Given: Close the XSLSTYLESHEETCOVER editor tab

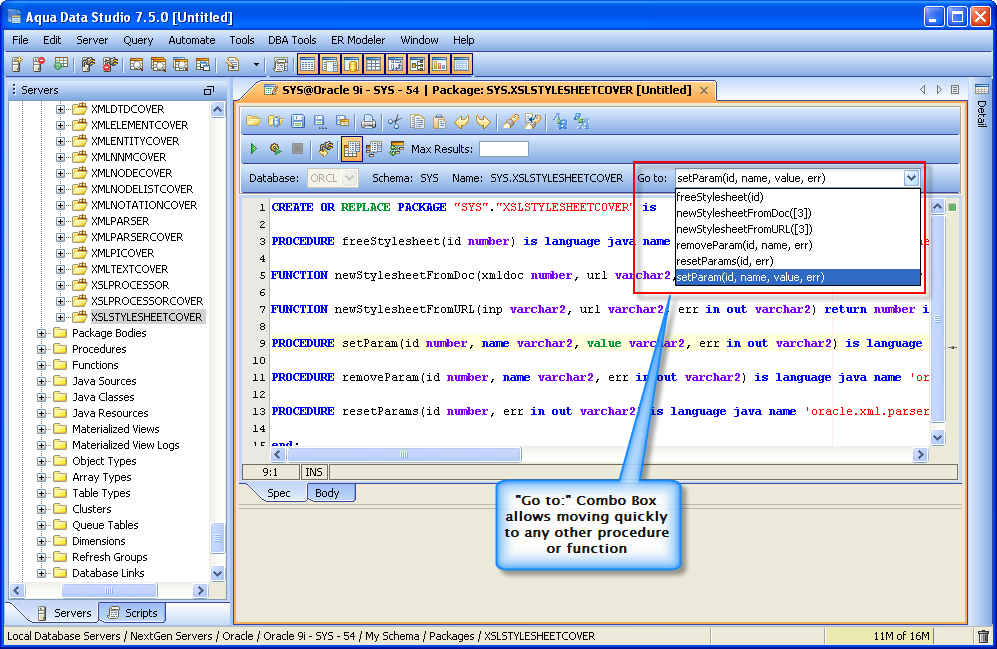Looking at the screenshot, I should pyautogui.click(x=704, y=90).
